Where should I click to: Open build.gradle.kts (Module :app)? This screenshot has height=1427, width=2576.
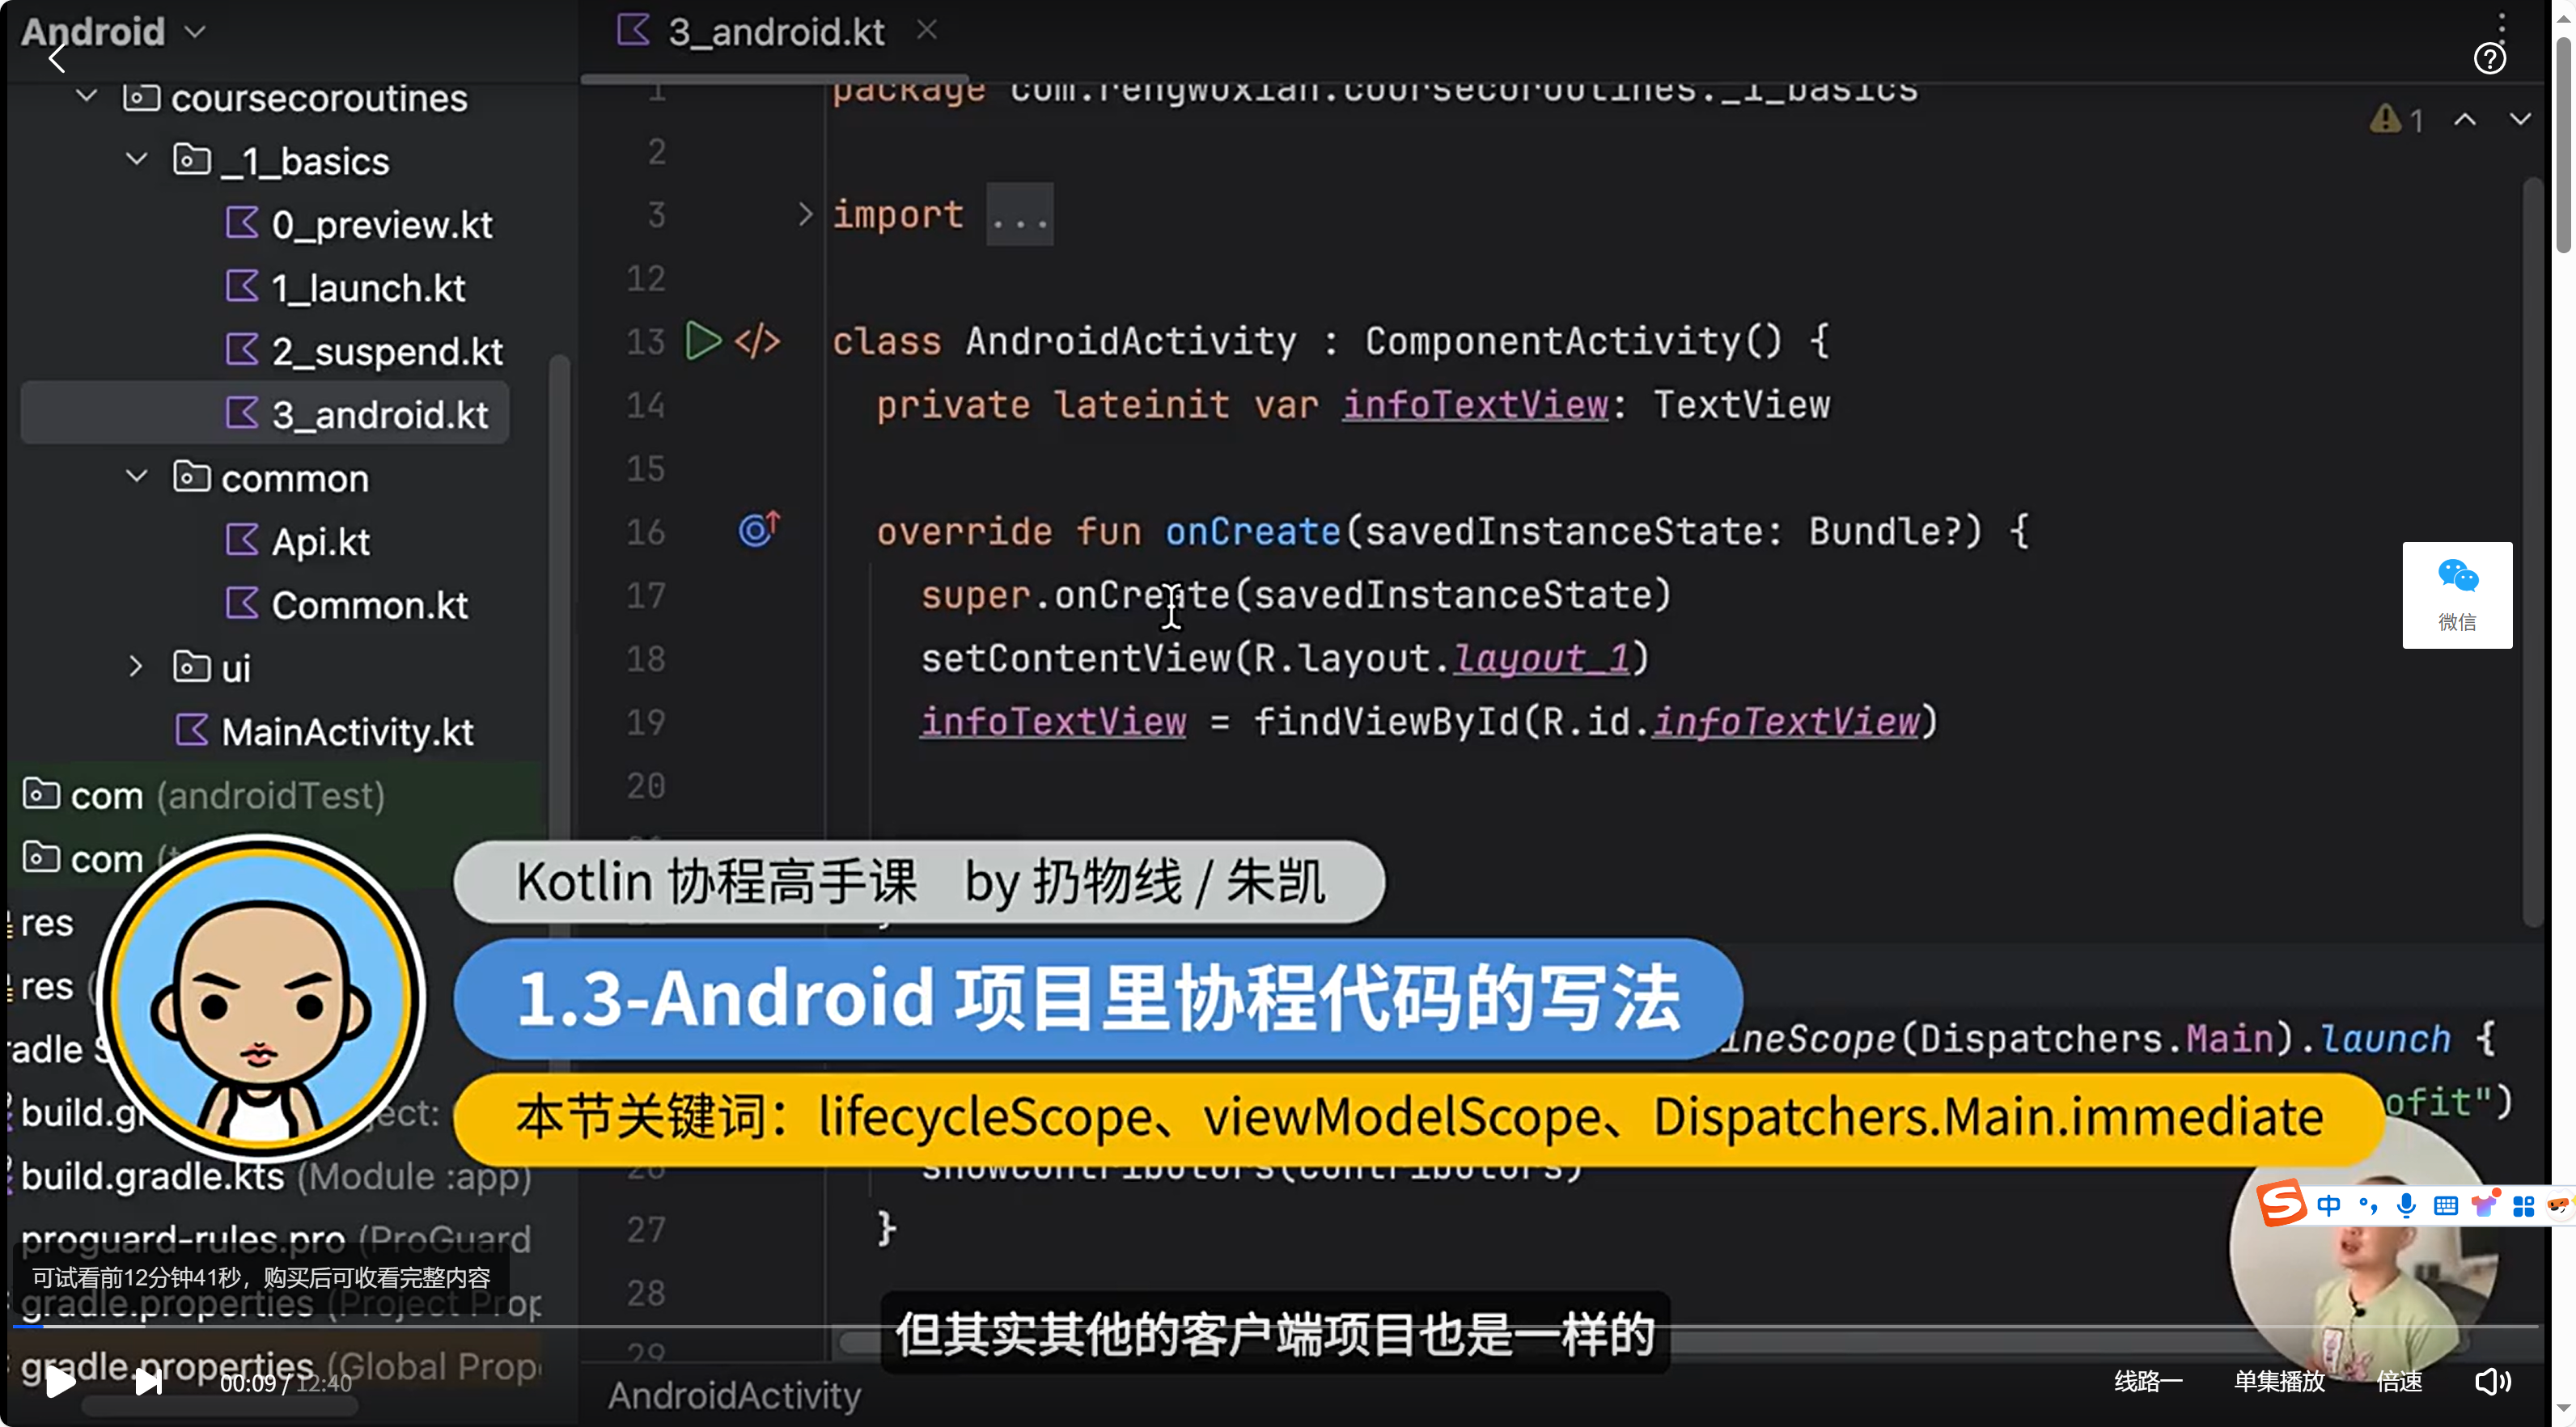click(x=275, y=1176)
